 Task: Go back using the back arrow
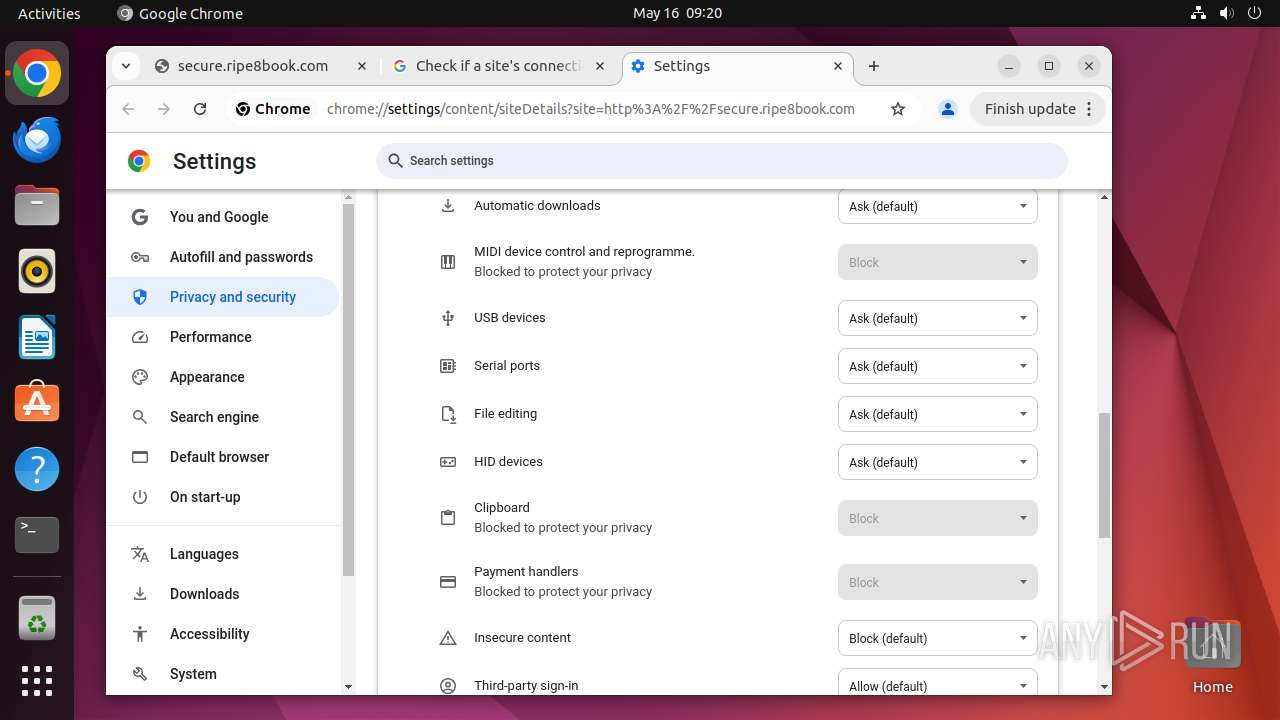tap(128, 109)
